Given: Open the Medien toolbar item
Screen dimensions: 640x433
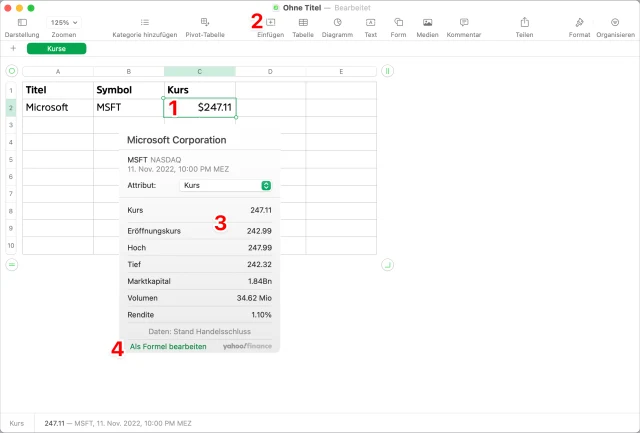Looking at the screenshot, I should coord(427,22).
